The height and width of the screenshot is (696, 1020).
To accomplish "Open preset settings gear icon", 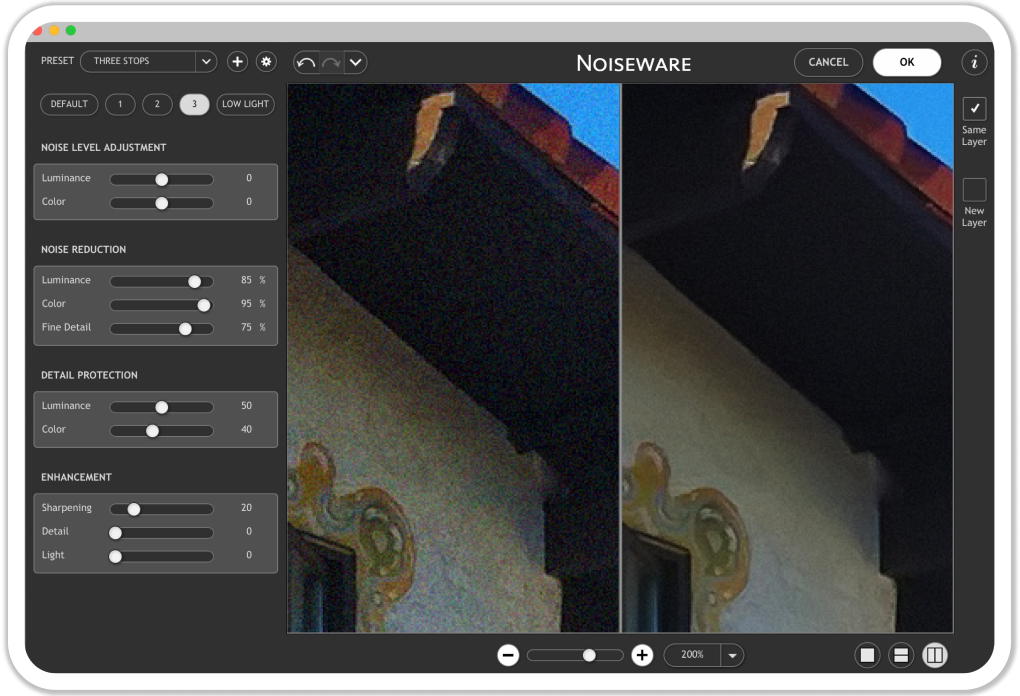I will tap(266, 61).
